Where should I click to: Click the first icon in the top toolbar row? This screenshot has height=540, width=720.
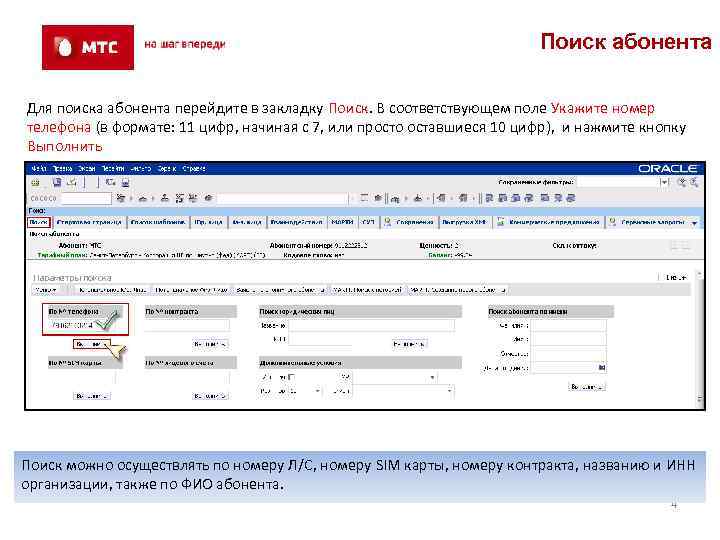click(x=36, y=183)
